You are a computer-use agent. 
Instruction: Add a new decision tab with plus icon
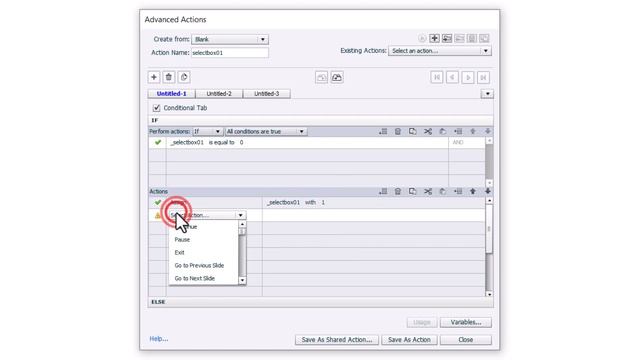point(154,77)
